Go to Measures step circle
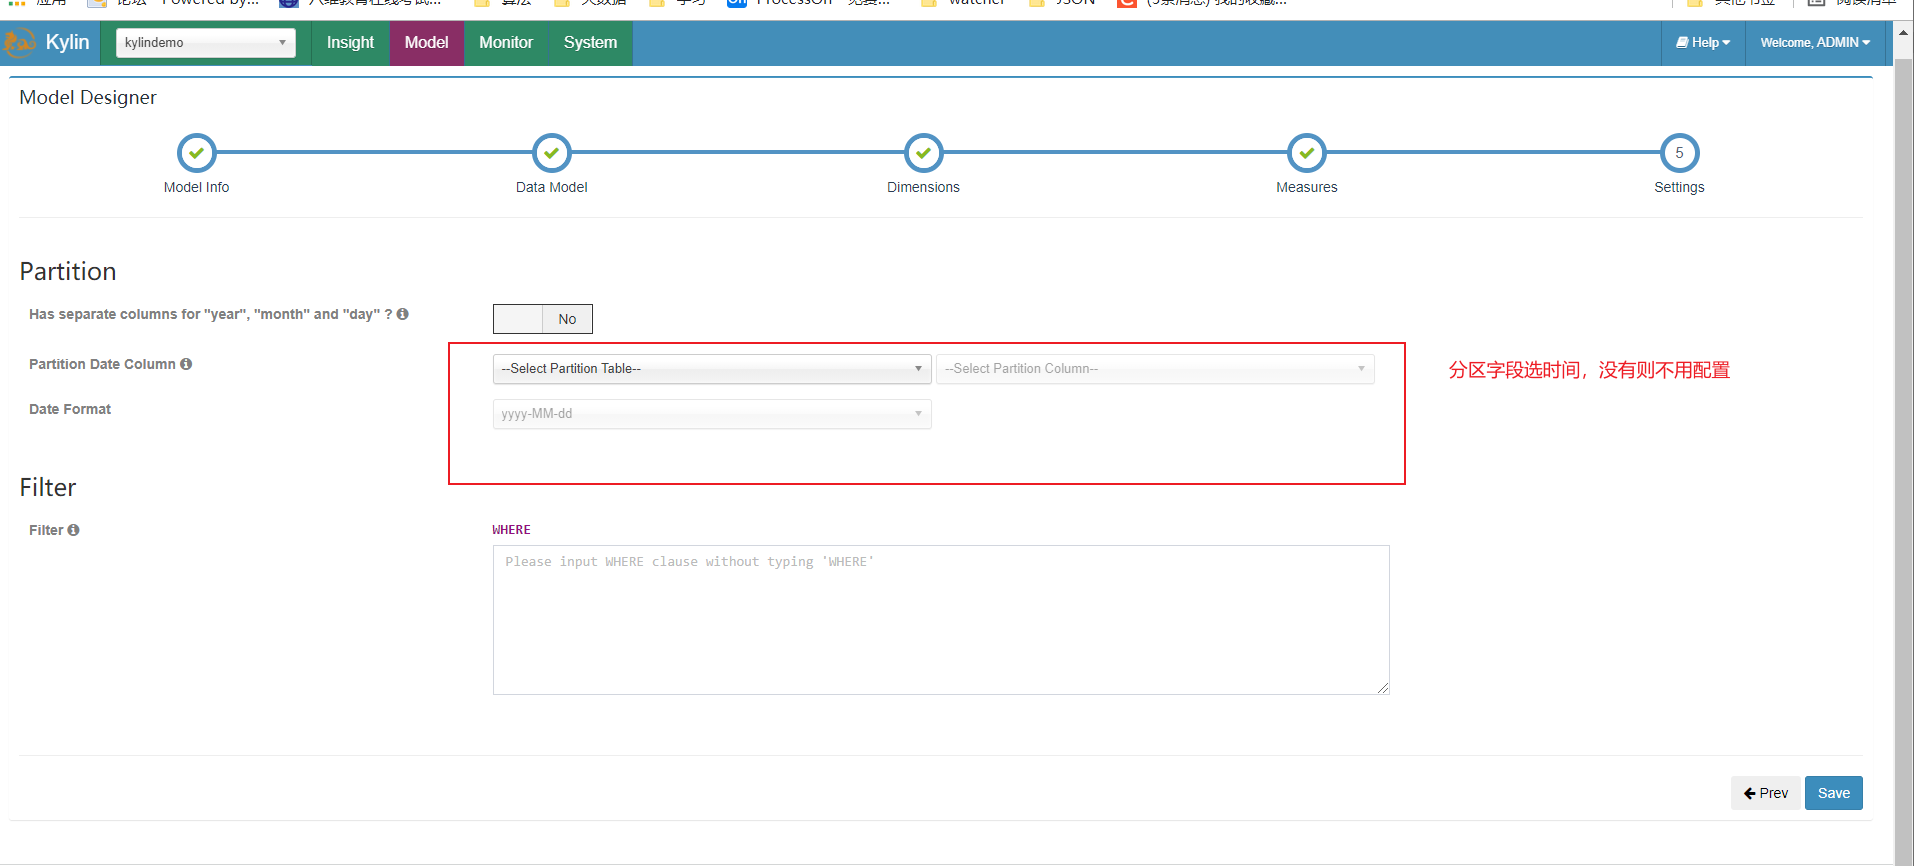 [x=1307, y=153]
